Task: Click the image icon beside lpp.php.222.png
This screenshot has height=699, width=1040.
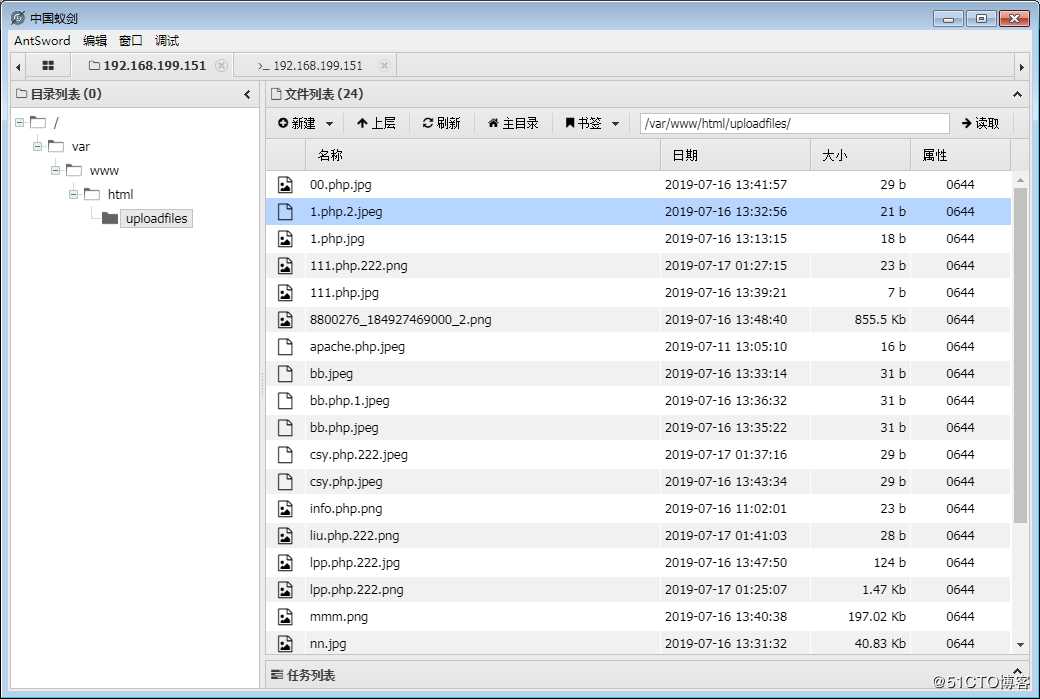Action: [x=285, y=590]
